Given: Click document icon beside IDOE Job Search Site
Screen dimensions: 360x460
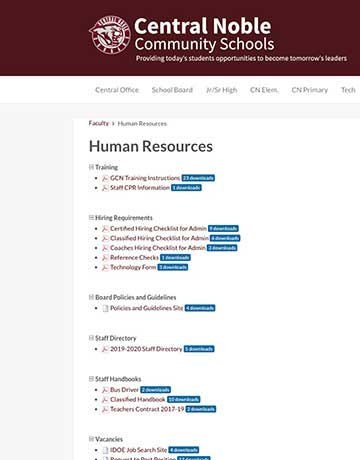Looking at the screenshot, I should point(105,450).
